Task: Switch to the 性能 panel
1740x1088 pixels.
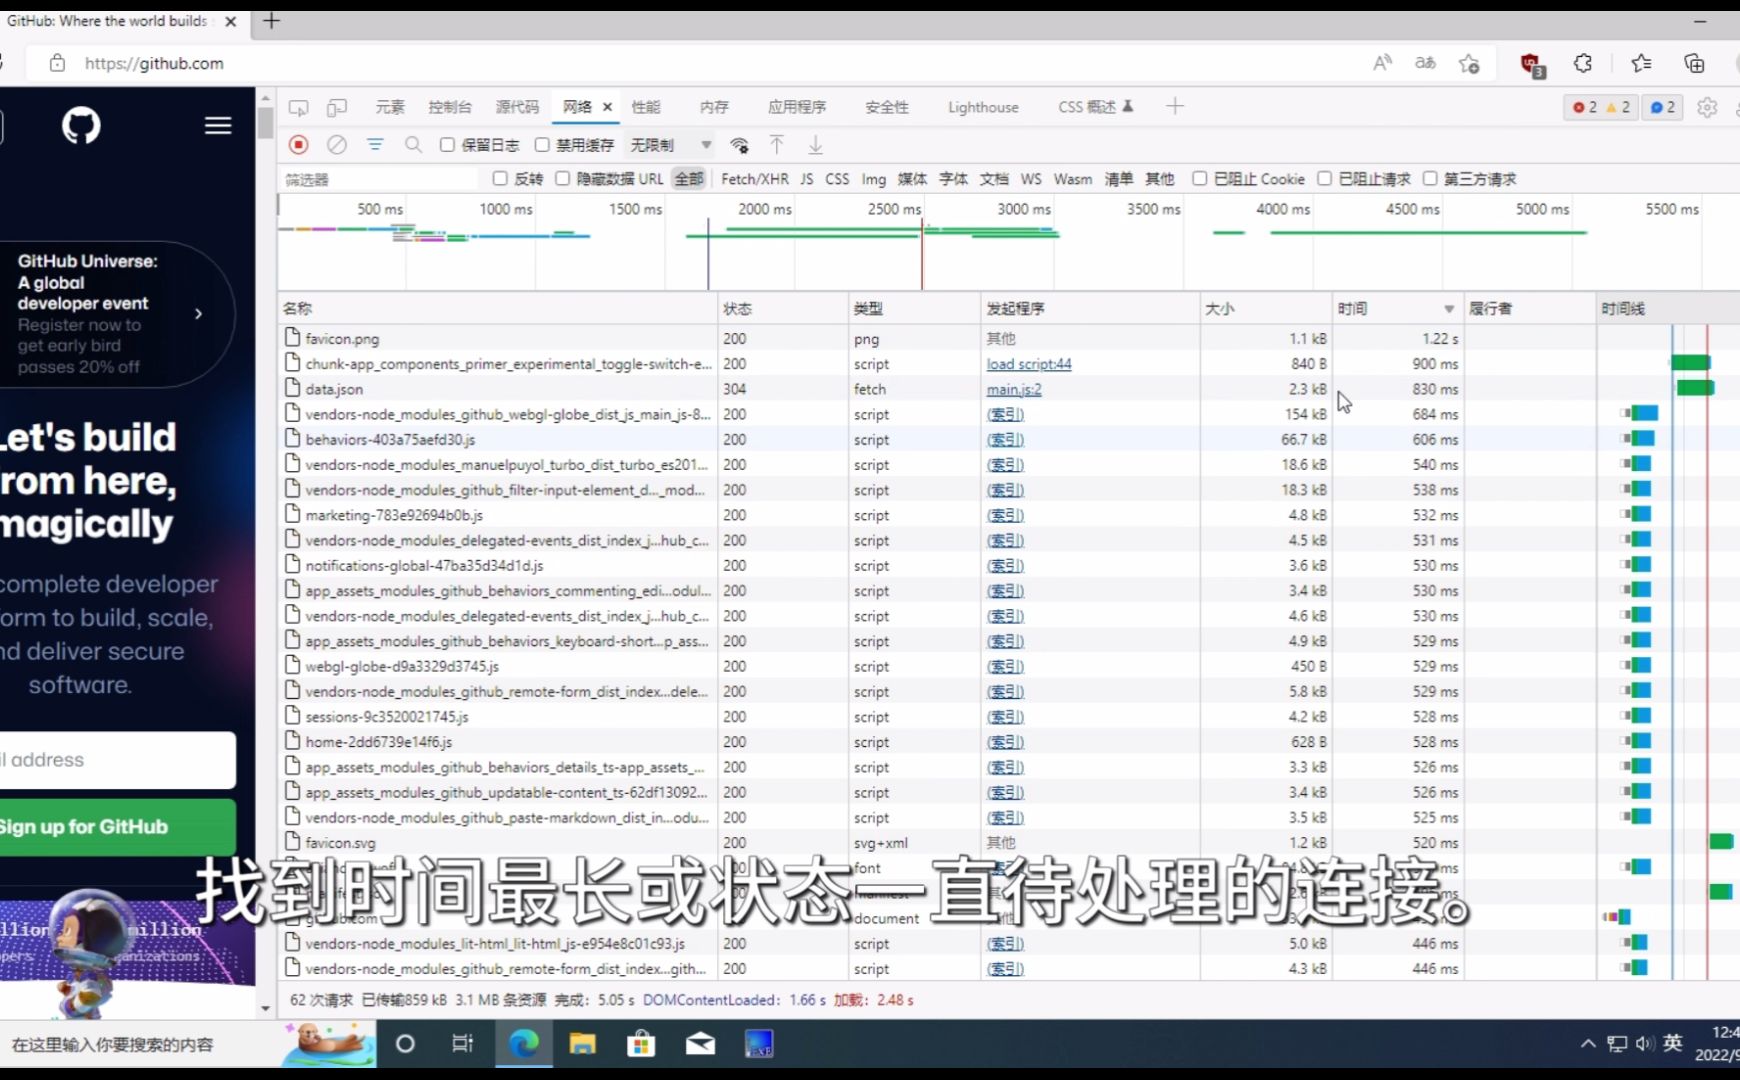Action: [x=646, y=106]
